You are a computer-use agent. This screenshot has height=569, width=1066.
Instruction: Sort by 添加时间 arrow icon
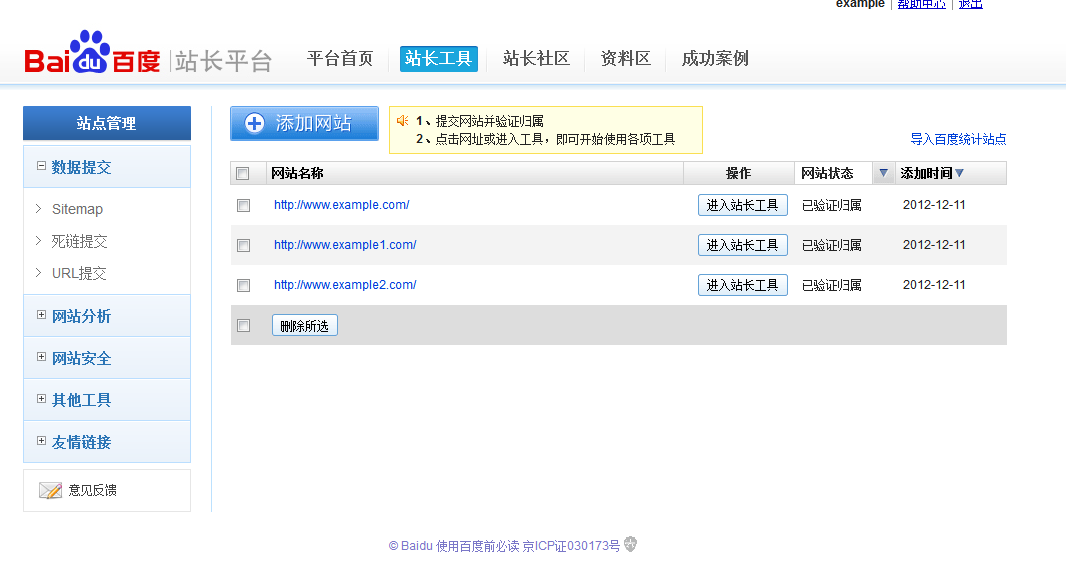960,173
